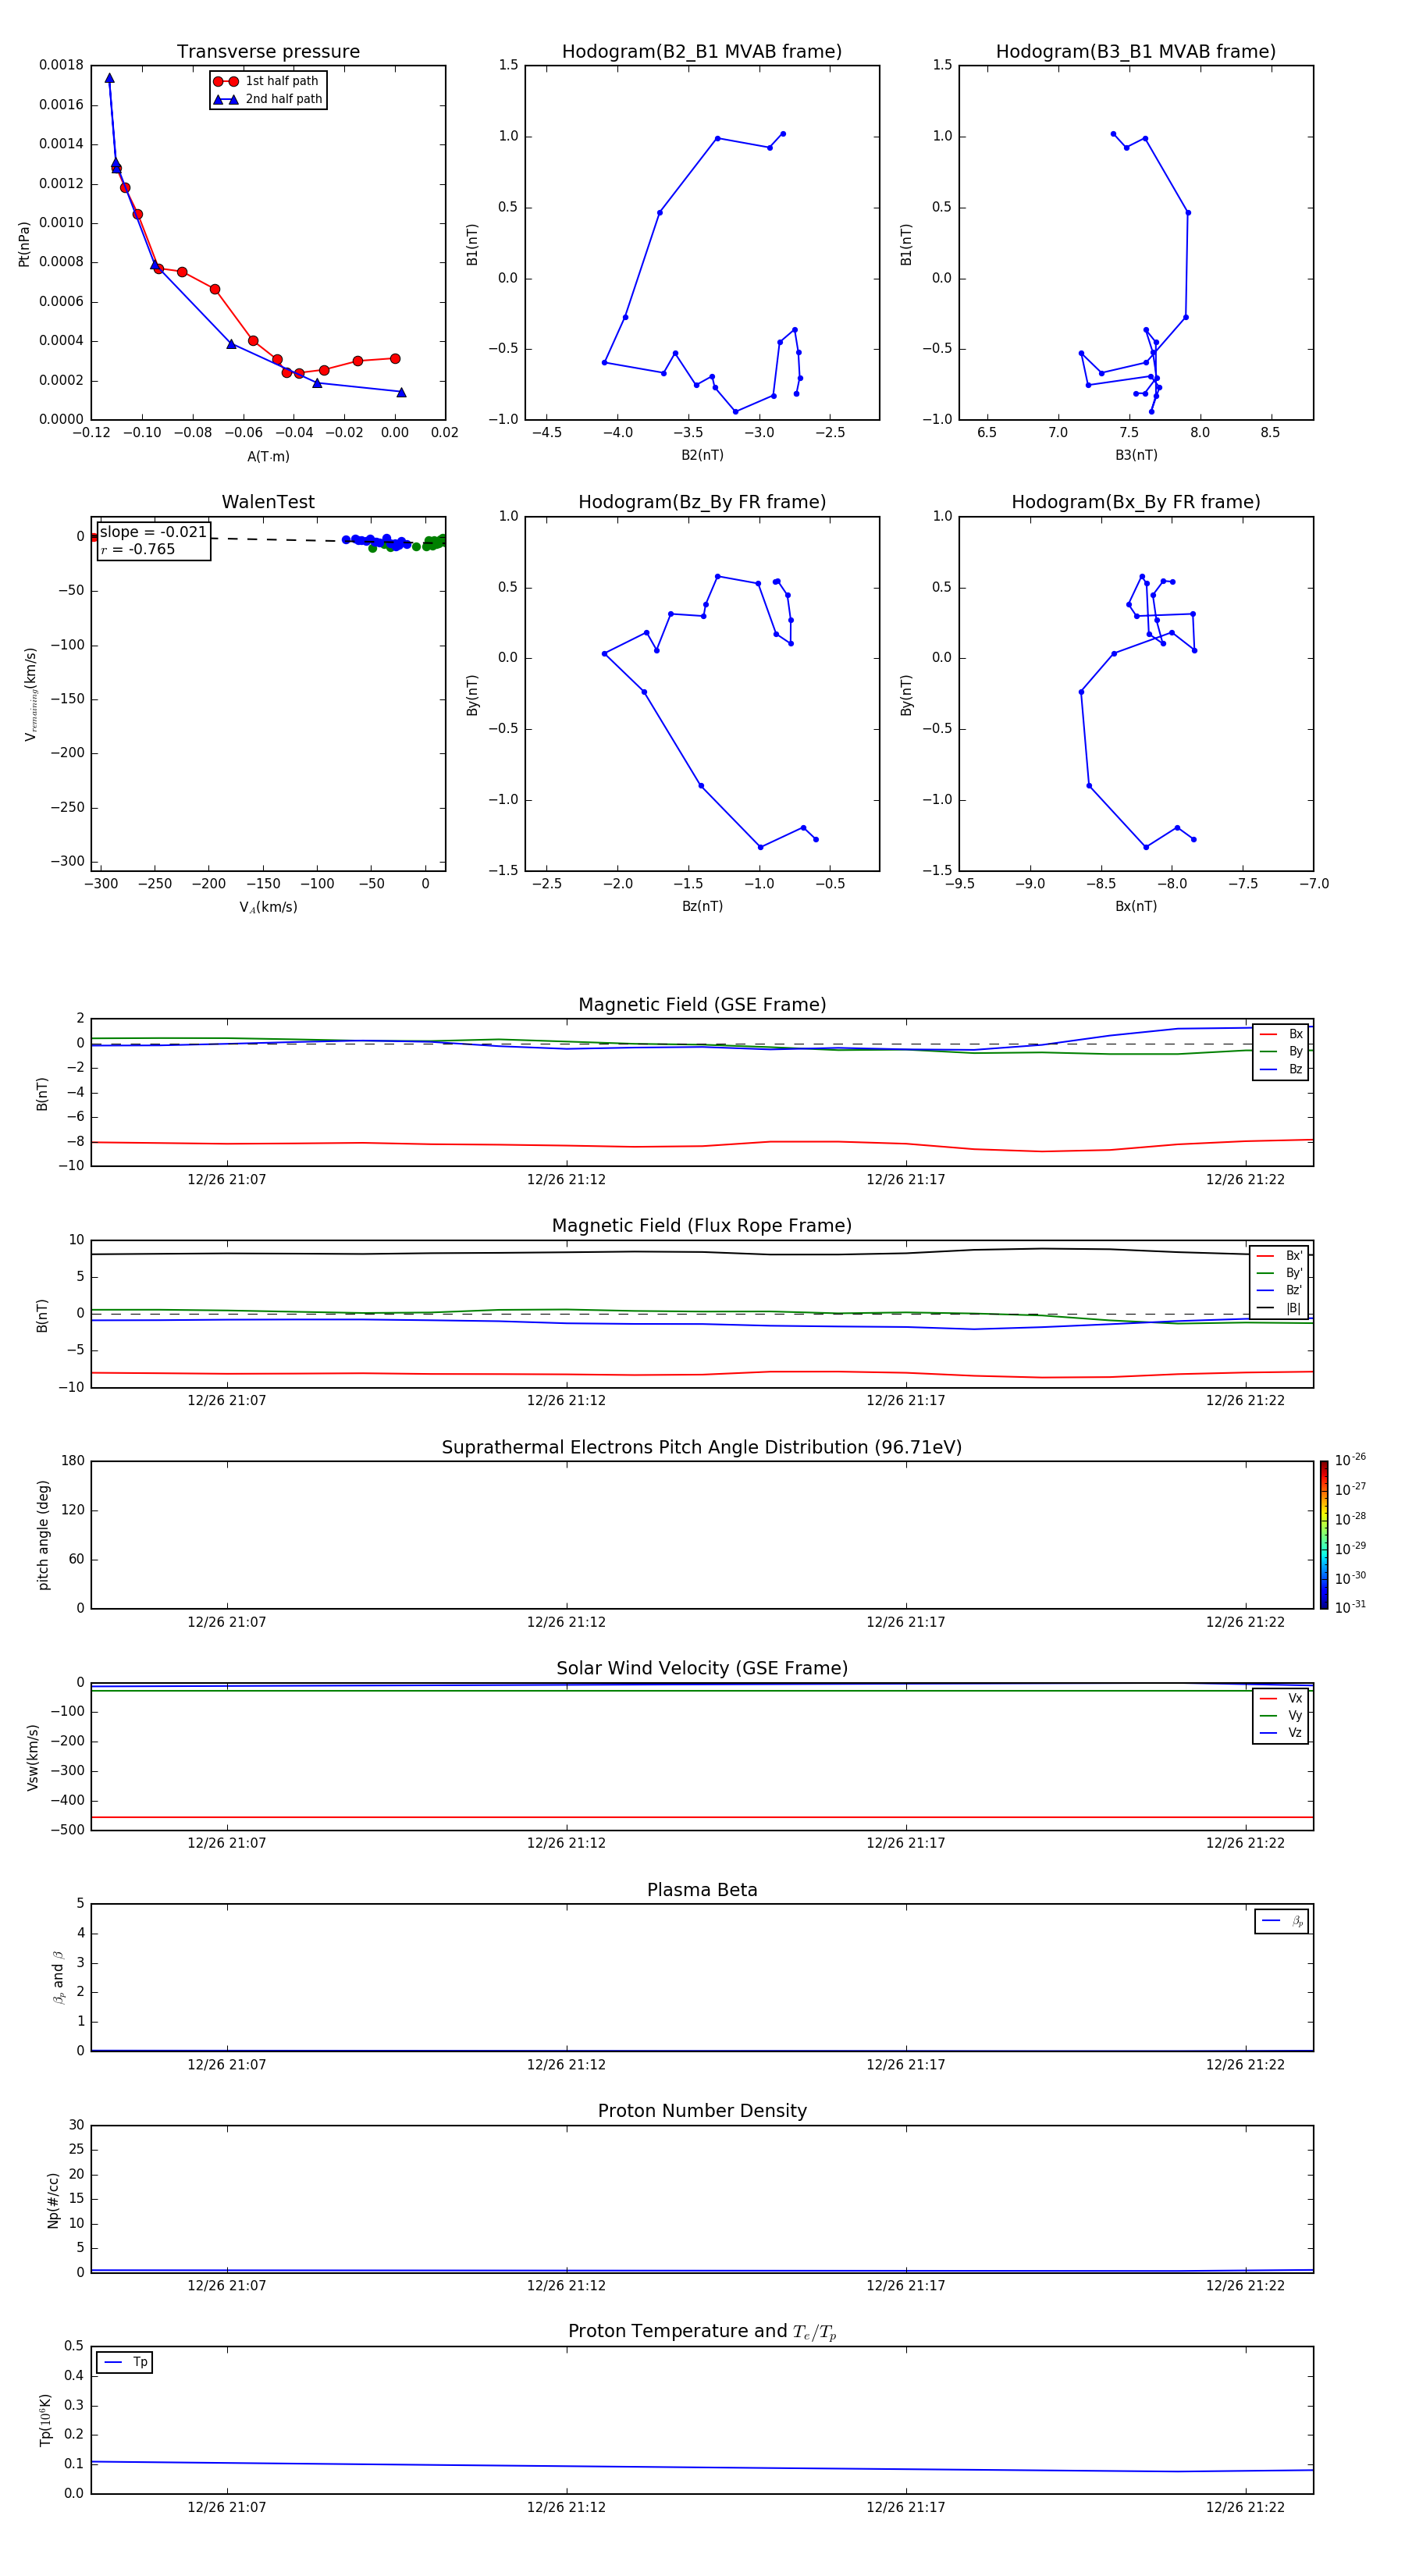Click the "B3(nT)" x-axis label
This screenshot has width=1405, height=2576.
[x=1136, y=455]
